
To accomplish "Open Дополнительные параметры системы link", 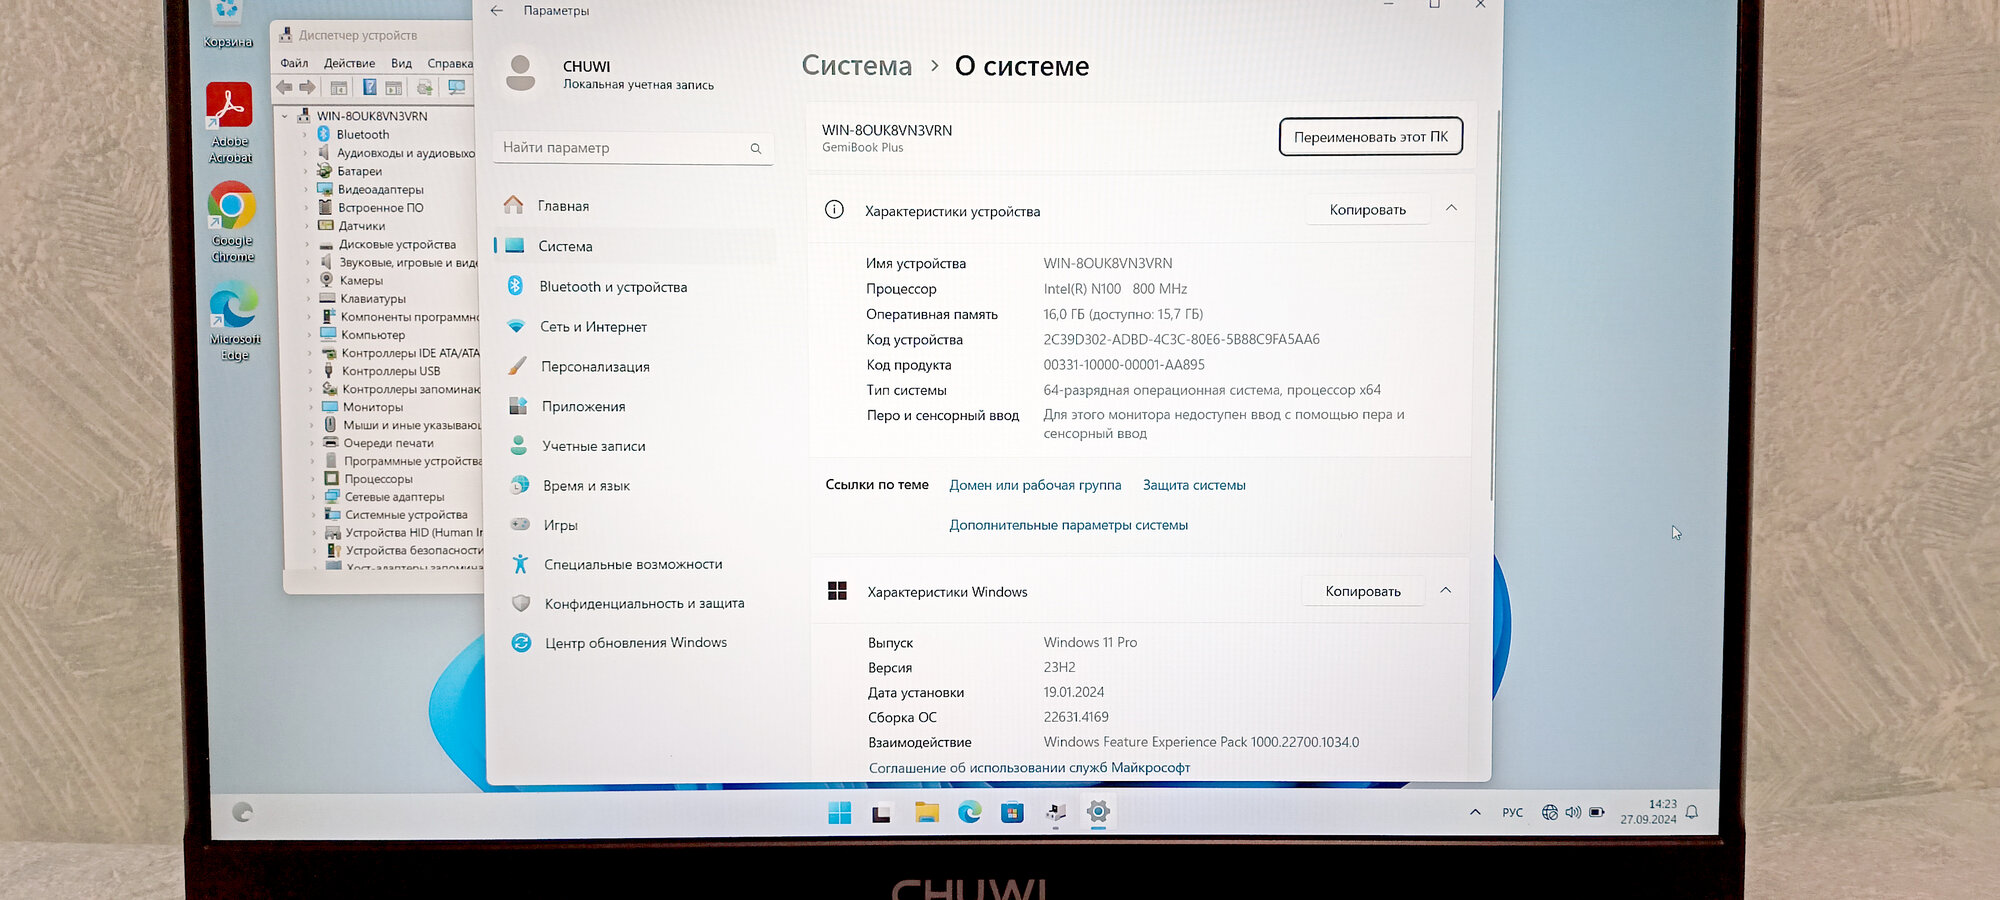I will coord(1068,525).
